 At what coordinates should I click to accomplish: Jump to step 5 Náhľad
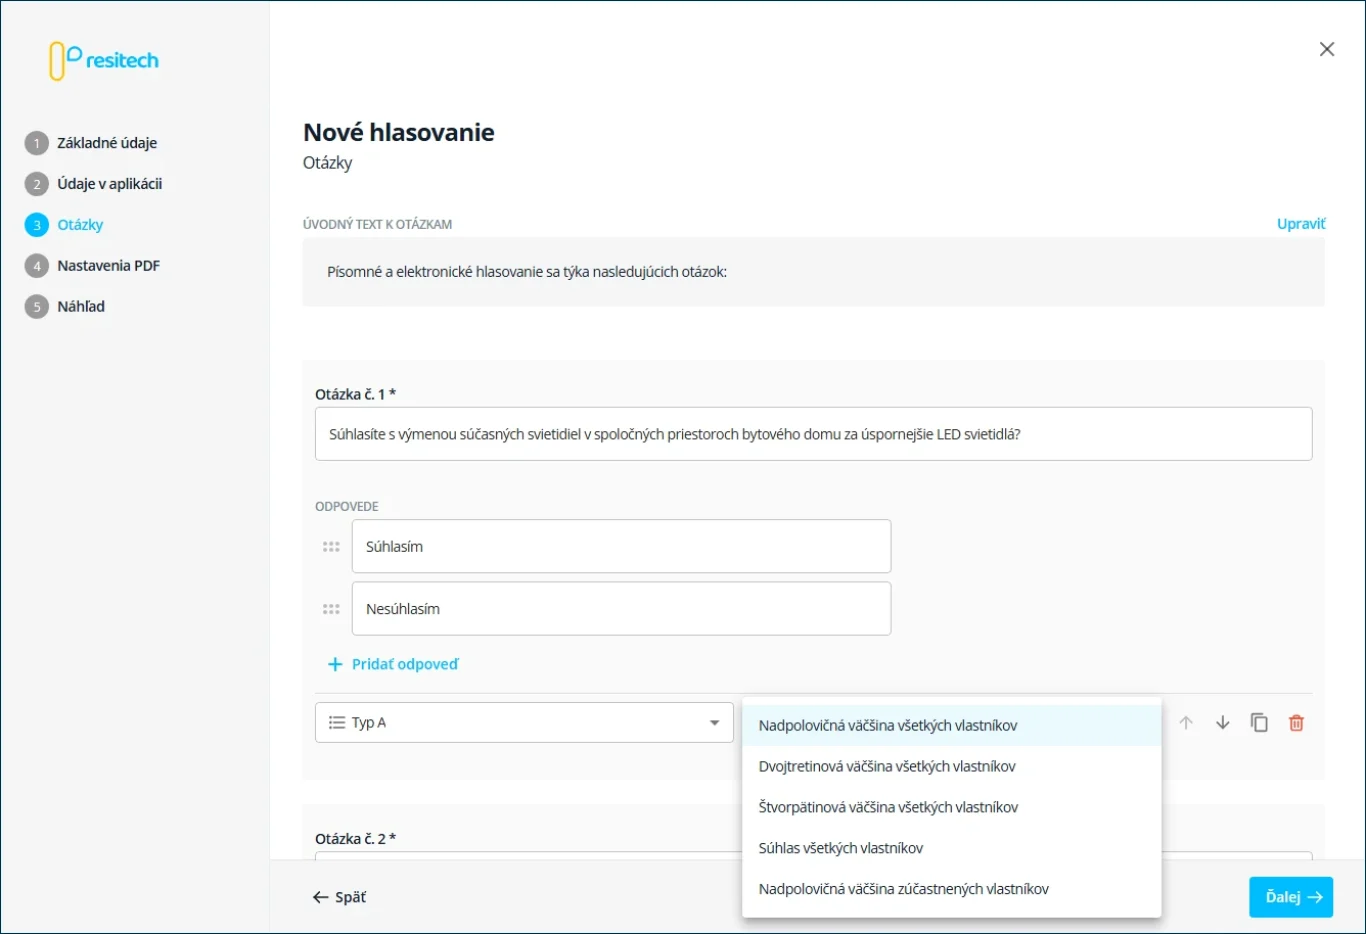[x=65, y=307]
